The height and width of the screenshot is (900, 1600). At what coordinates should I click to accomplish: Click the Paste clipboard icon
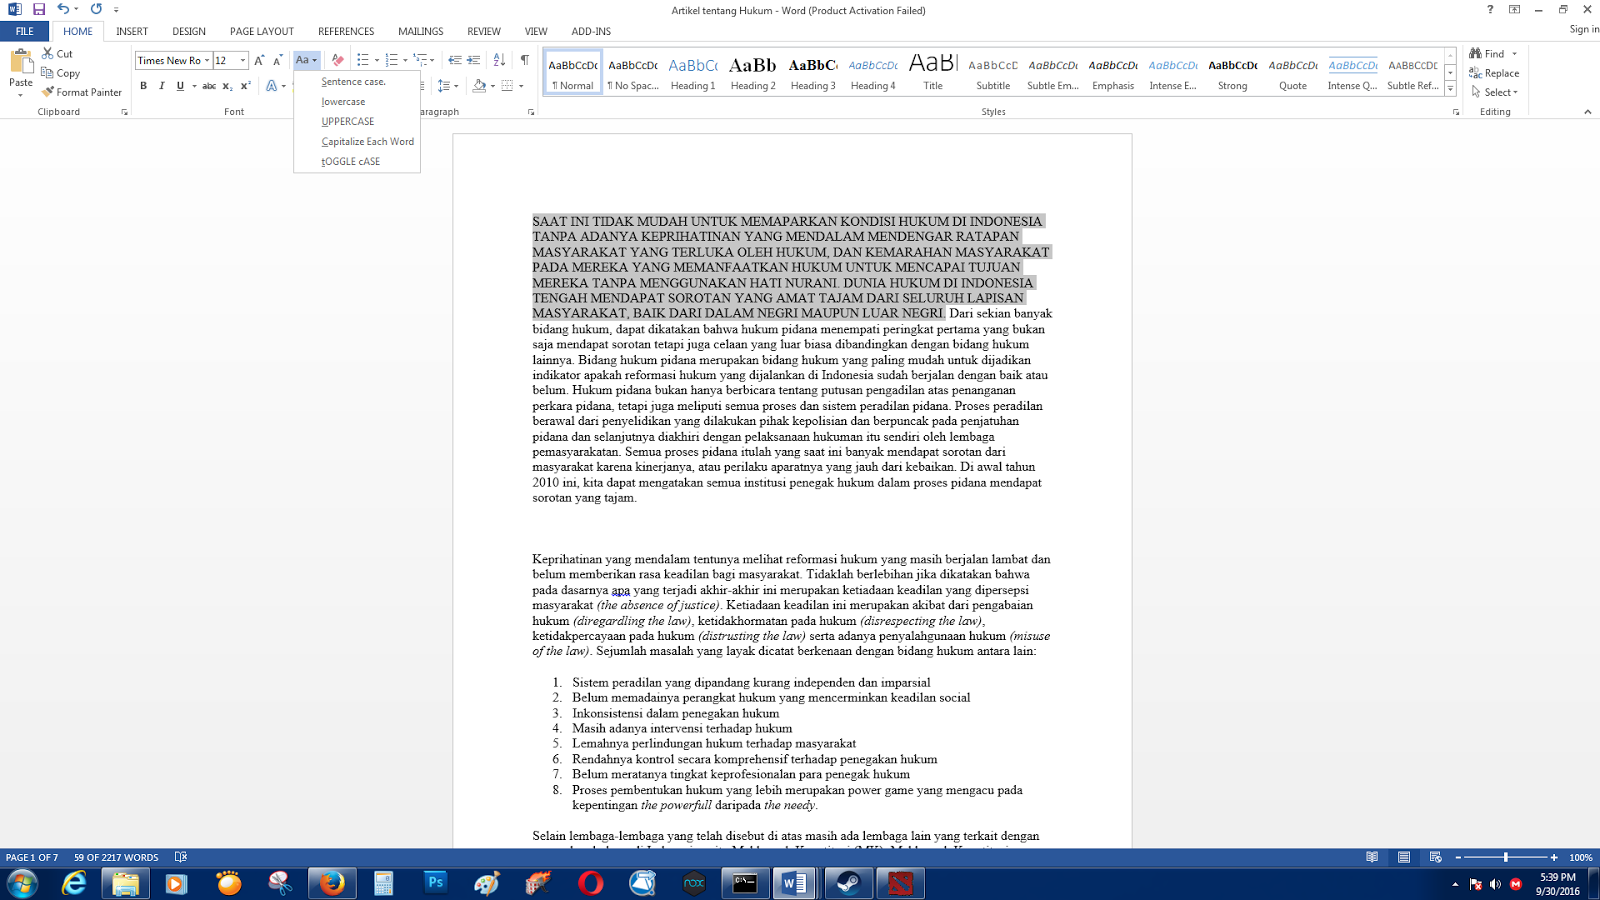click(x=21, y=62)
